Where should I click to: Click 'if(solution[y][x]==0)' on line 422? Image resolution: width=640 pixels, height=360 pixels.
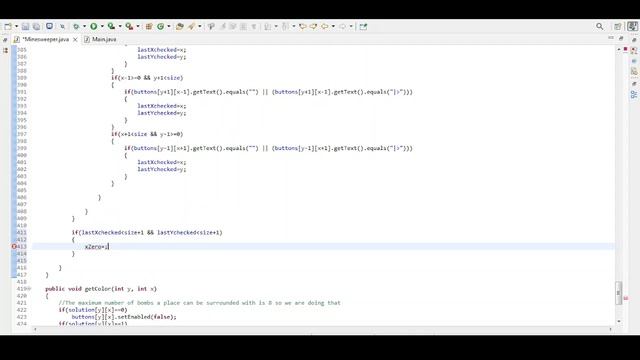click(93, 310)
